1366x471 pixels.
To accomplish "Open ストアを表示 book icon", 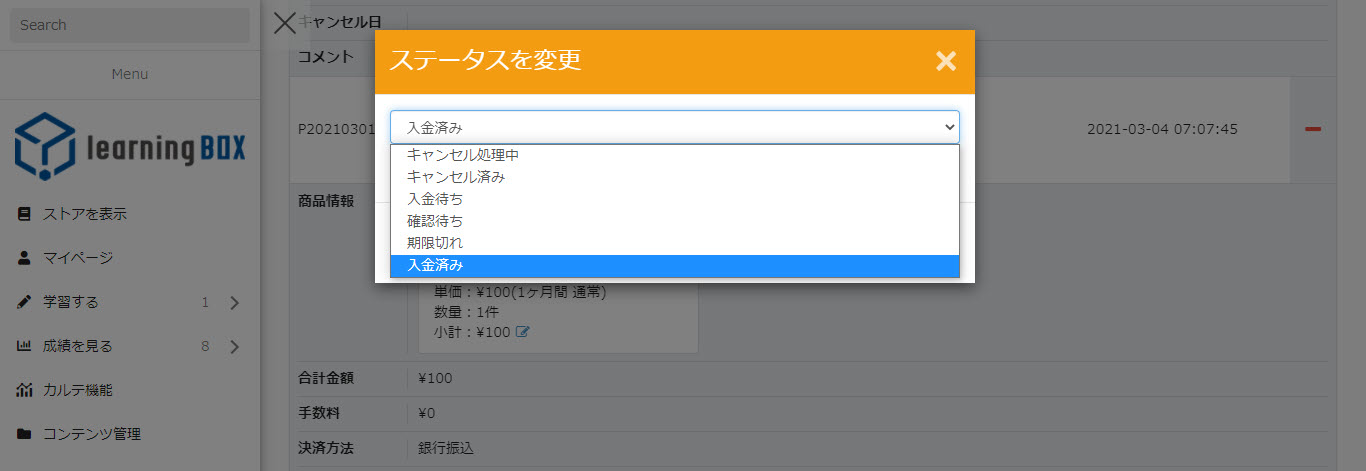I will (24, 214).
